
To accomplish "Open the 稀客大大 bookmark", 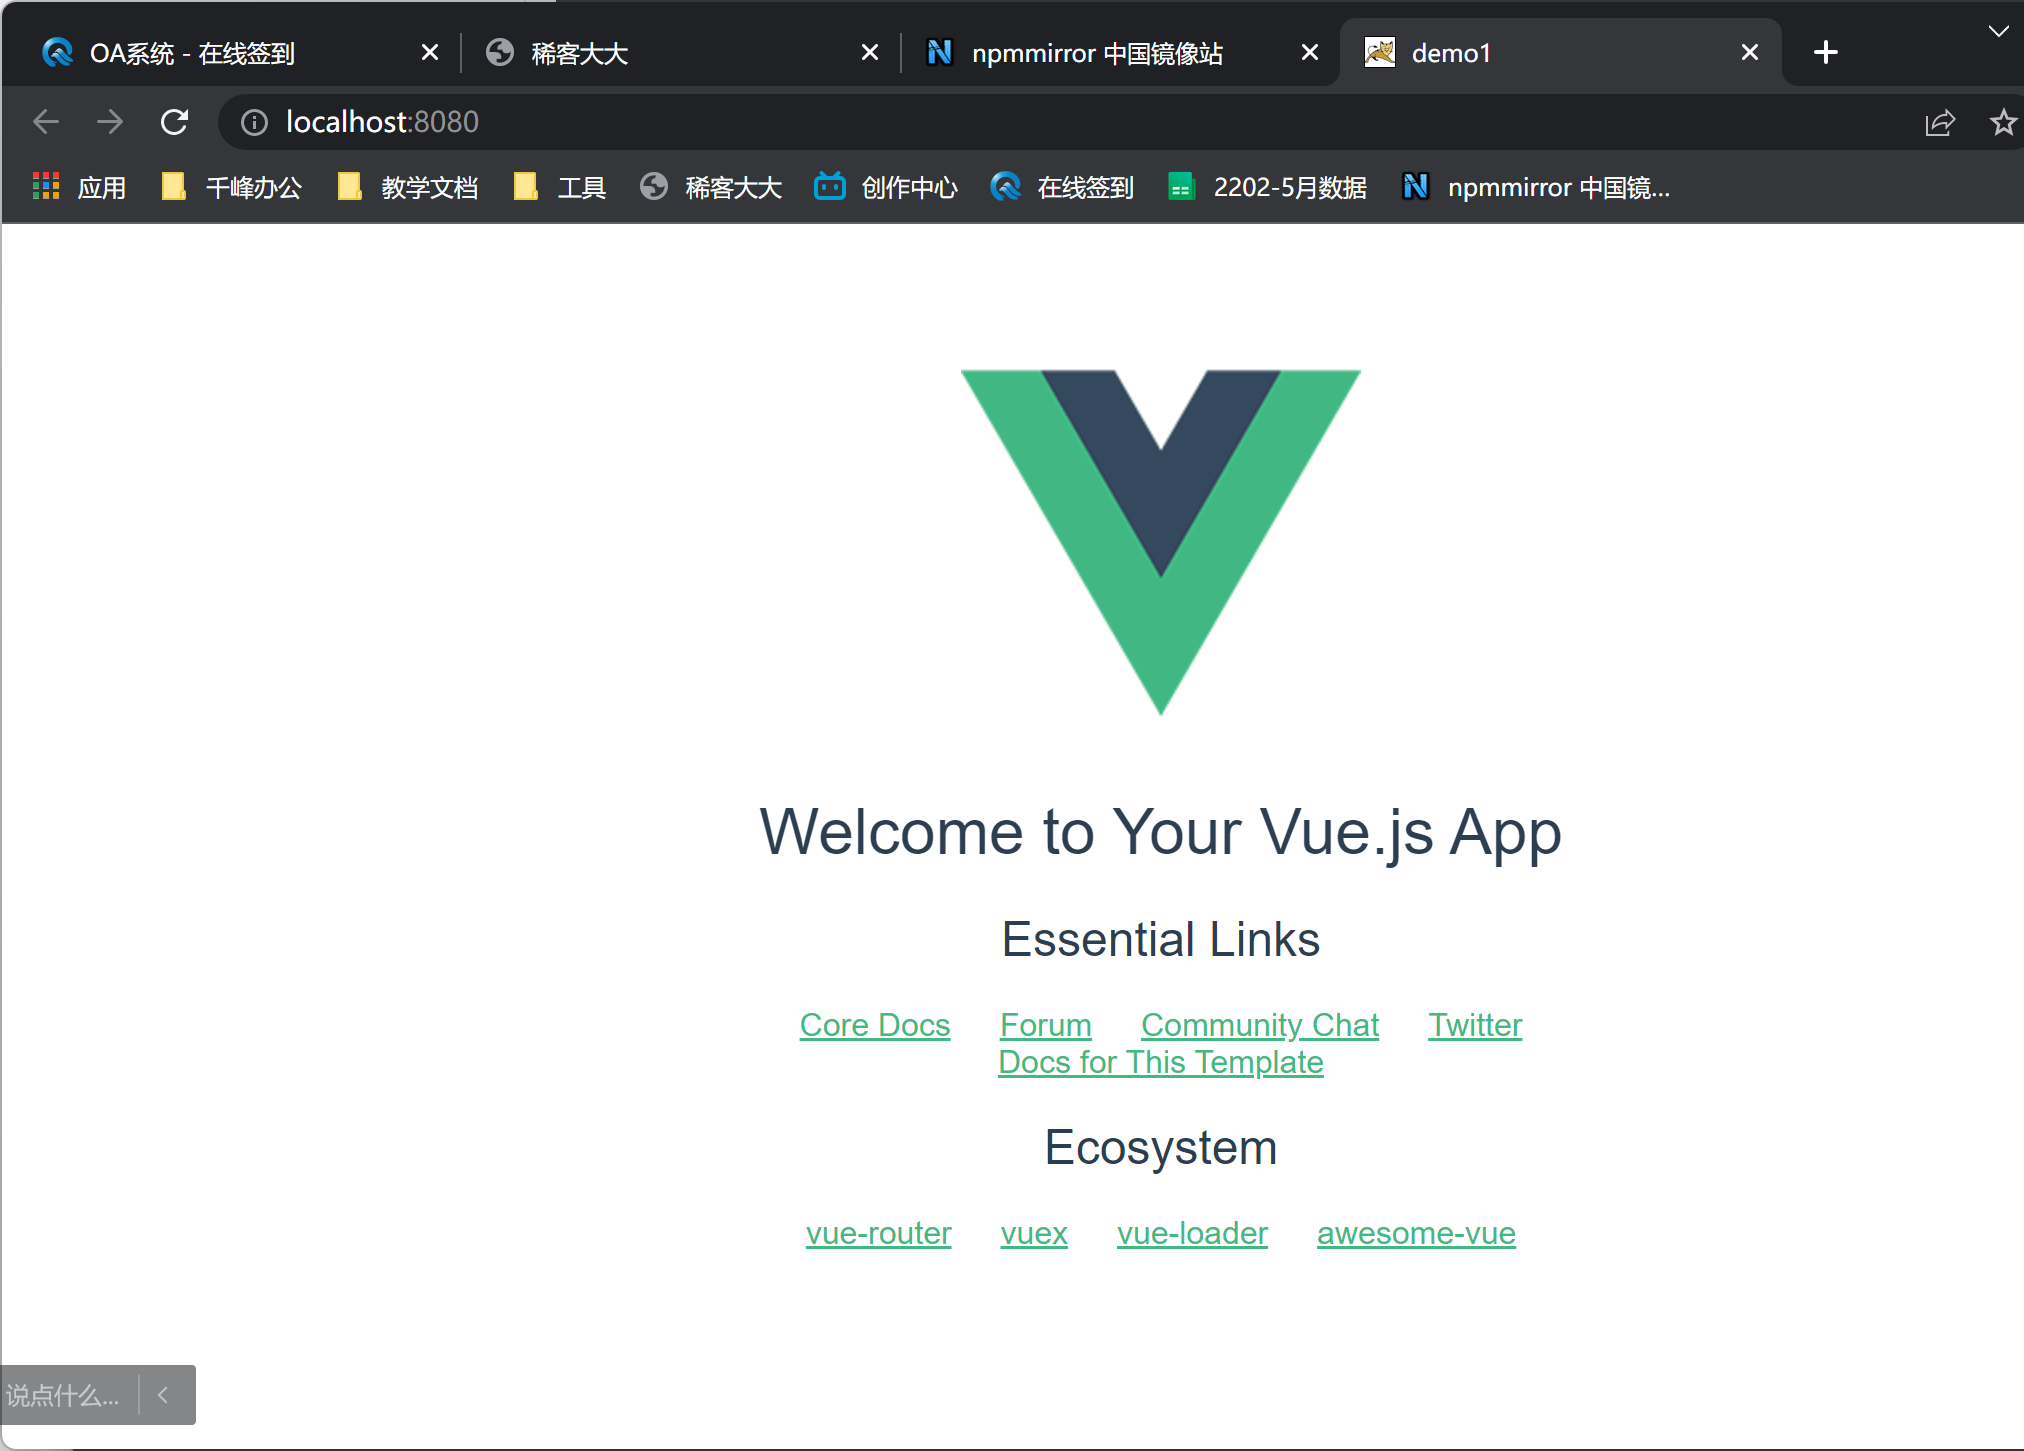I will 711,187.
